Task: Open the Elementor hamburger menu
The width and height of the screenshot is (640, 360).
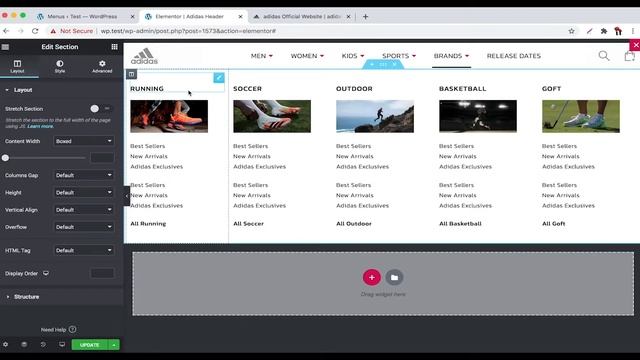Action: pyautogui.click(x=5, y=47)
